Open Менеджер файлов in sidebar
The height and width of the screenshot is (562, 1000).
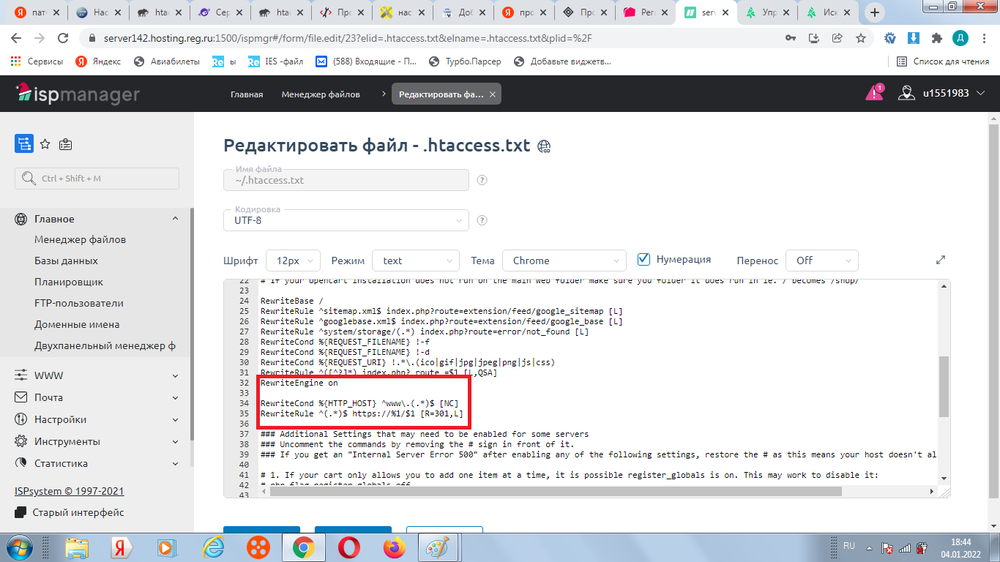tap(80, 240)
